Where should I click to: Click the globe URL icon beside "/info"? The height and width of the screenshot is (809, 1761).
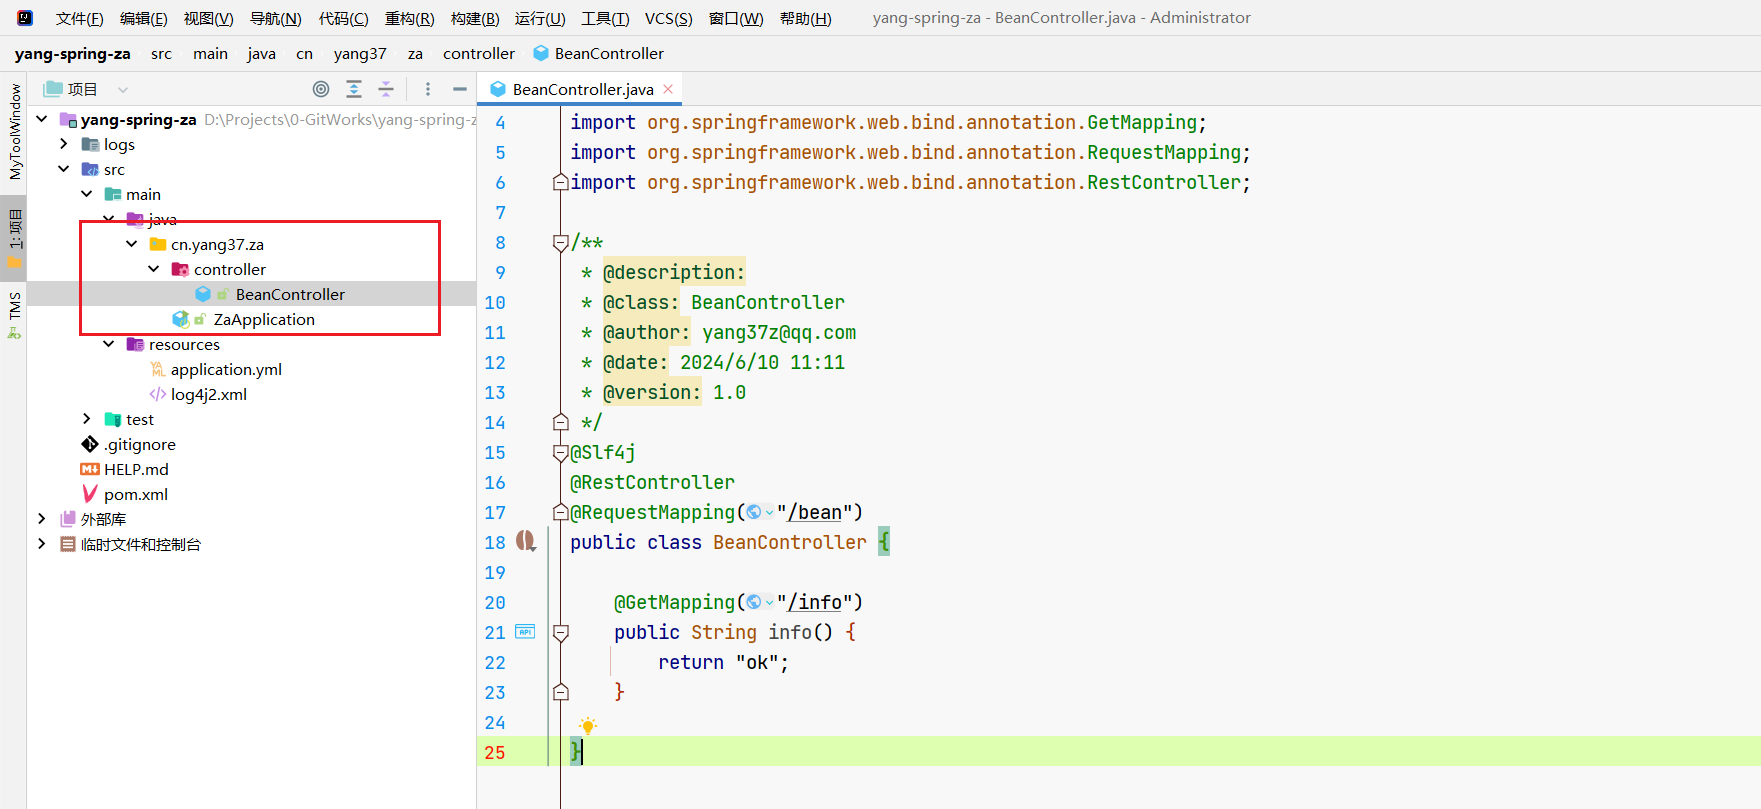pos(754,602)
